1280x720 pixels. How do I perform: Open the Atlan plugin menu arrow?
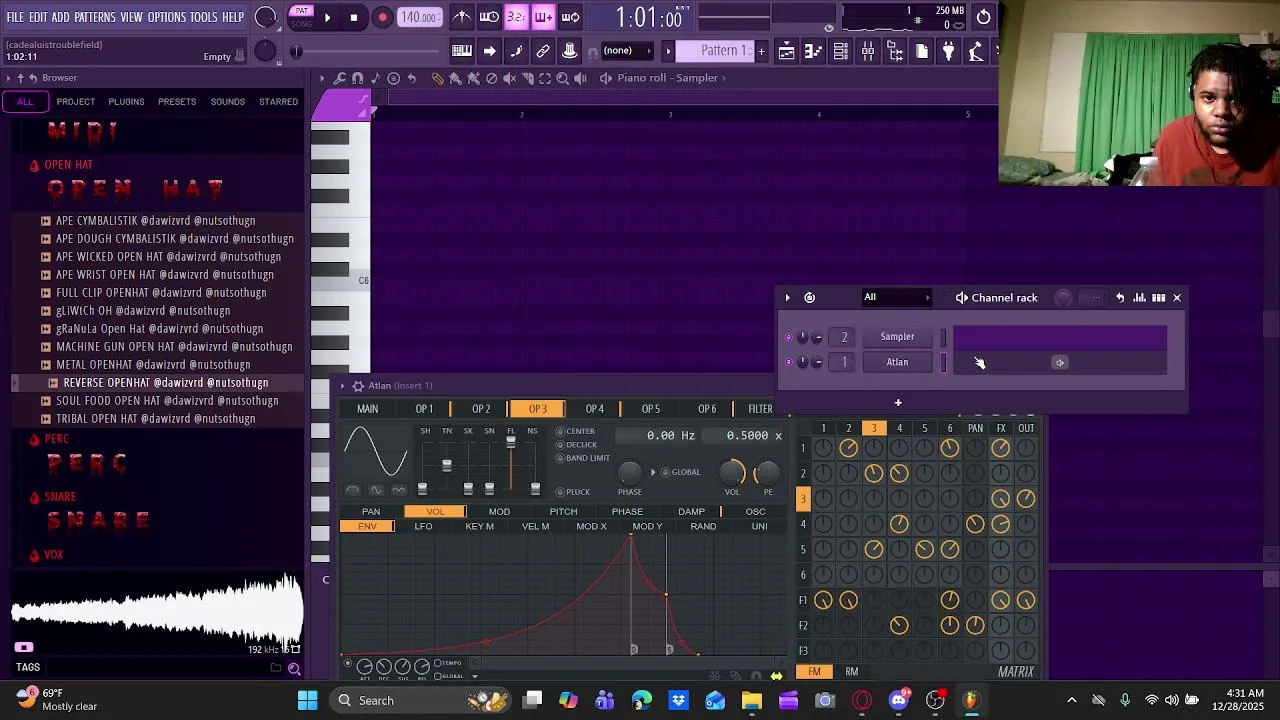click(x=342, y=386)
